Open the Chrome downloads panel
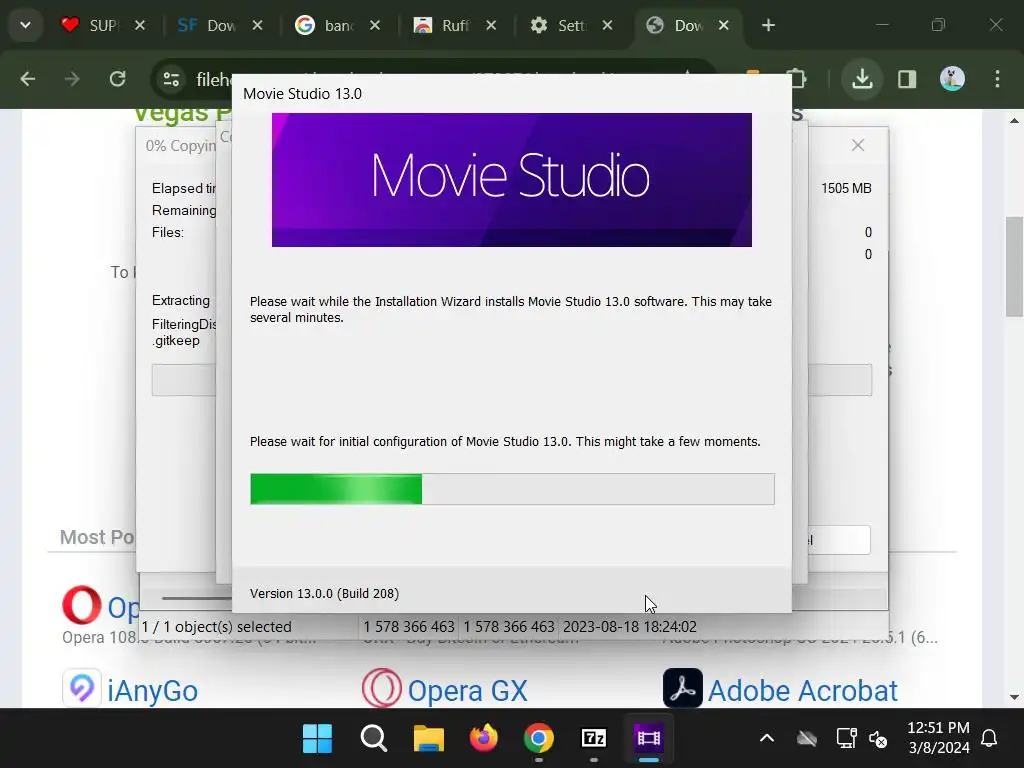The width and height of the screenshot is (1024, 768). click(862, 79)
